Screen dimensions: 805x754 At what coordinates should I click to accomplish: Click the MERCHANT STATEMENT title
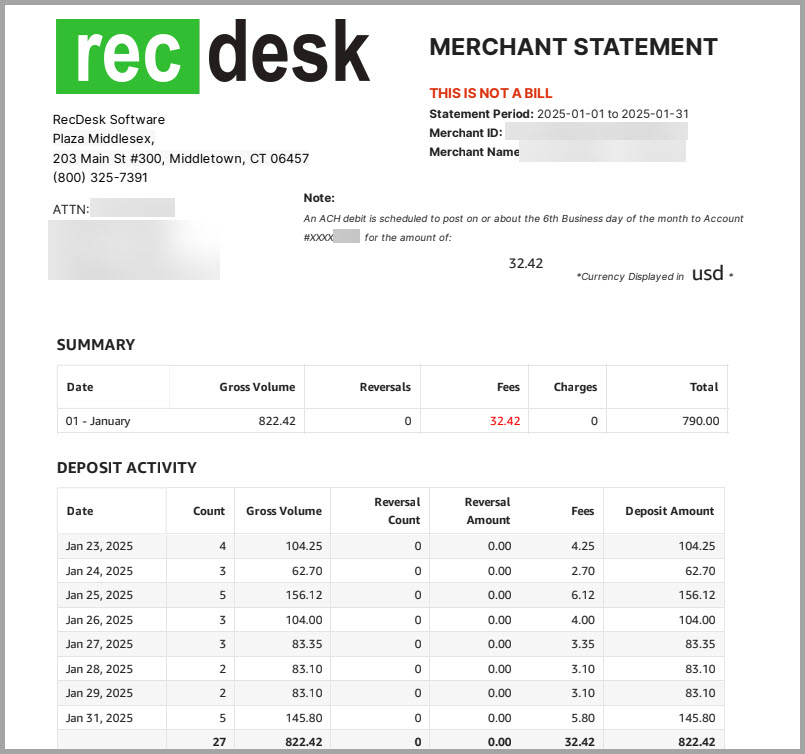coord(573,47)
